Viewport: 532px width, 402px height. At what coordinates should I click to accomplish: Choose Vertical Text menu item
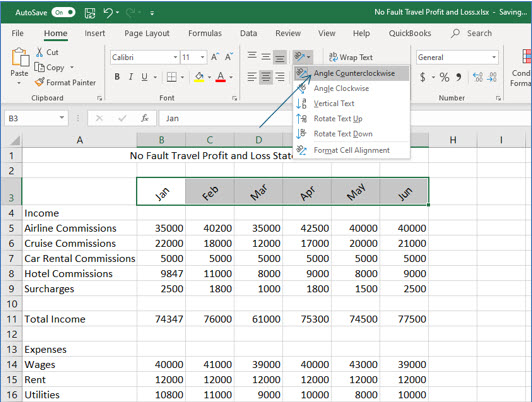click(351, 103)
